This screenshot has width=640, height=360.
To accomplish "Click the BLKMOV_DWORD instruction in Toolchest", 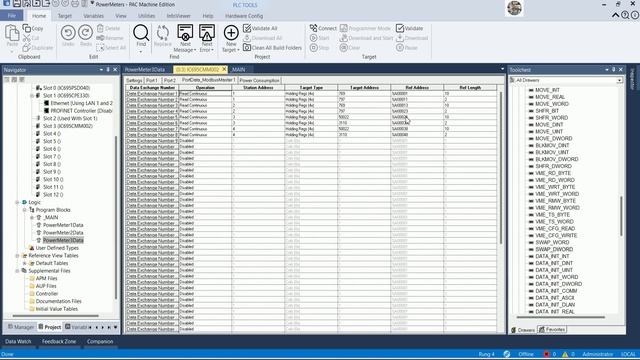I will (x=556, y=159).
